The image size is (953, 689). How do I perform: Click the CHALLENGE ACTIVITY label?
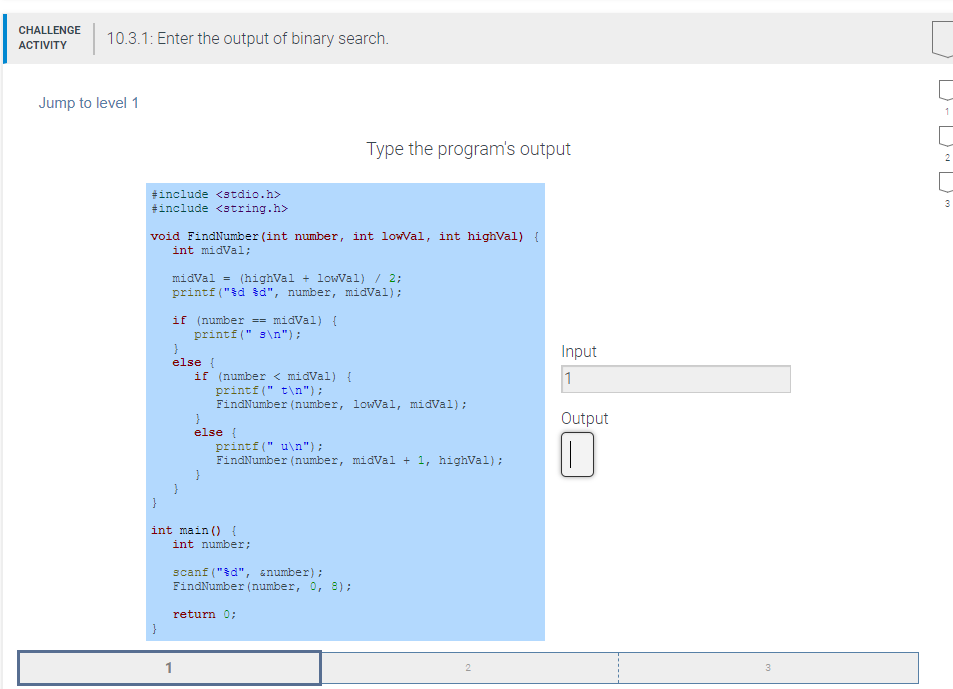click(x=49, y=37)
